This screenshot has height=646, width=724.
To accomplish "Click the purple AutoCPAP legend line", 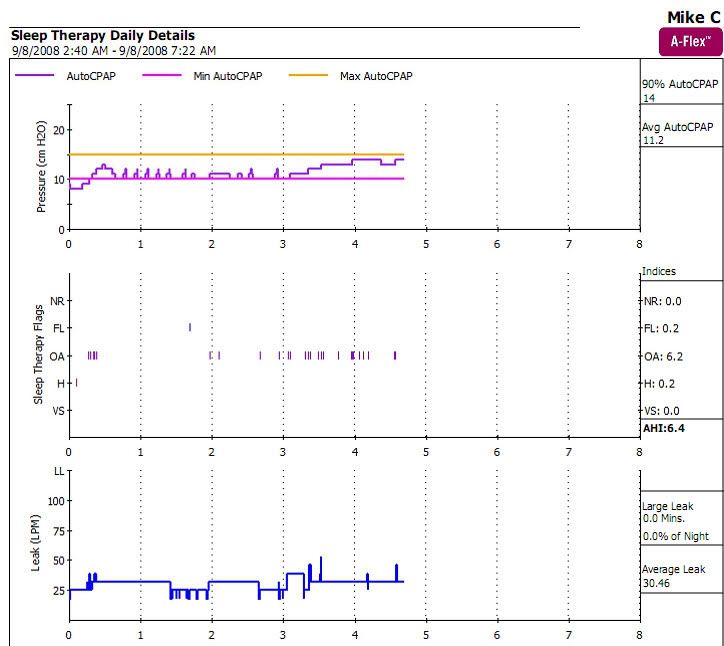I will tap(35, 75).
